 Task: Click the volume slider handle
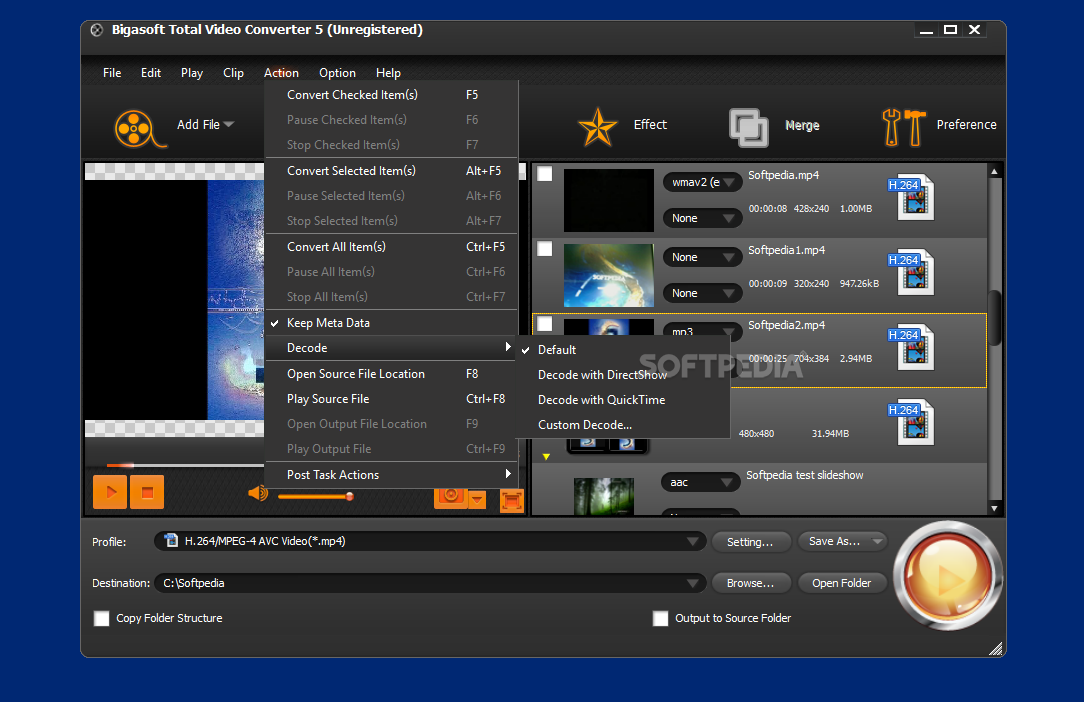[x=350, y=497]
